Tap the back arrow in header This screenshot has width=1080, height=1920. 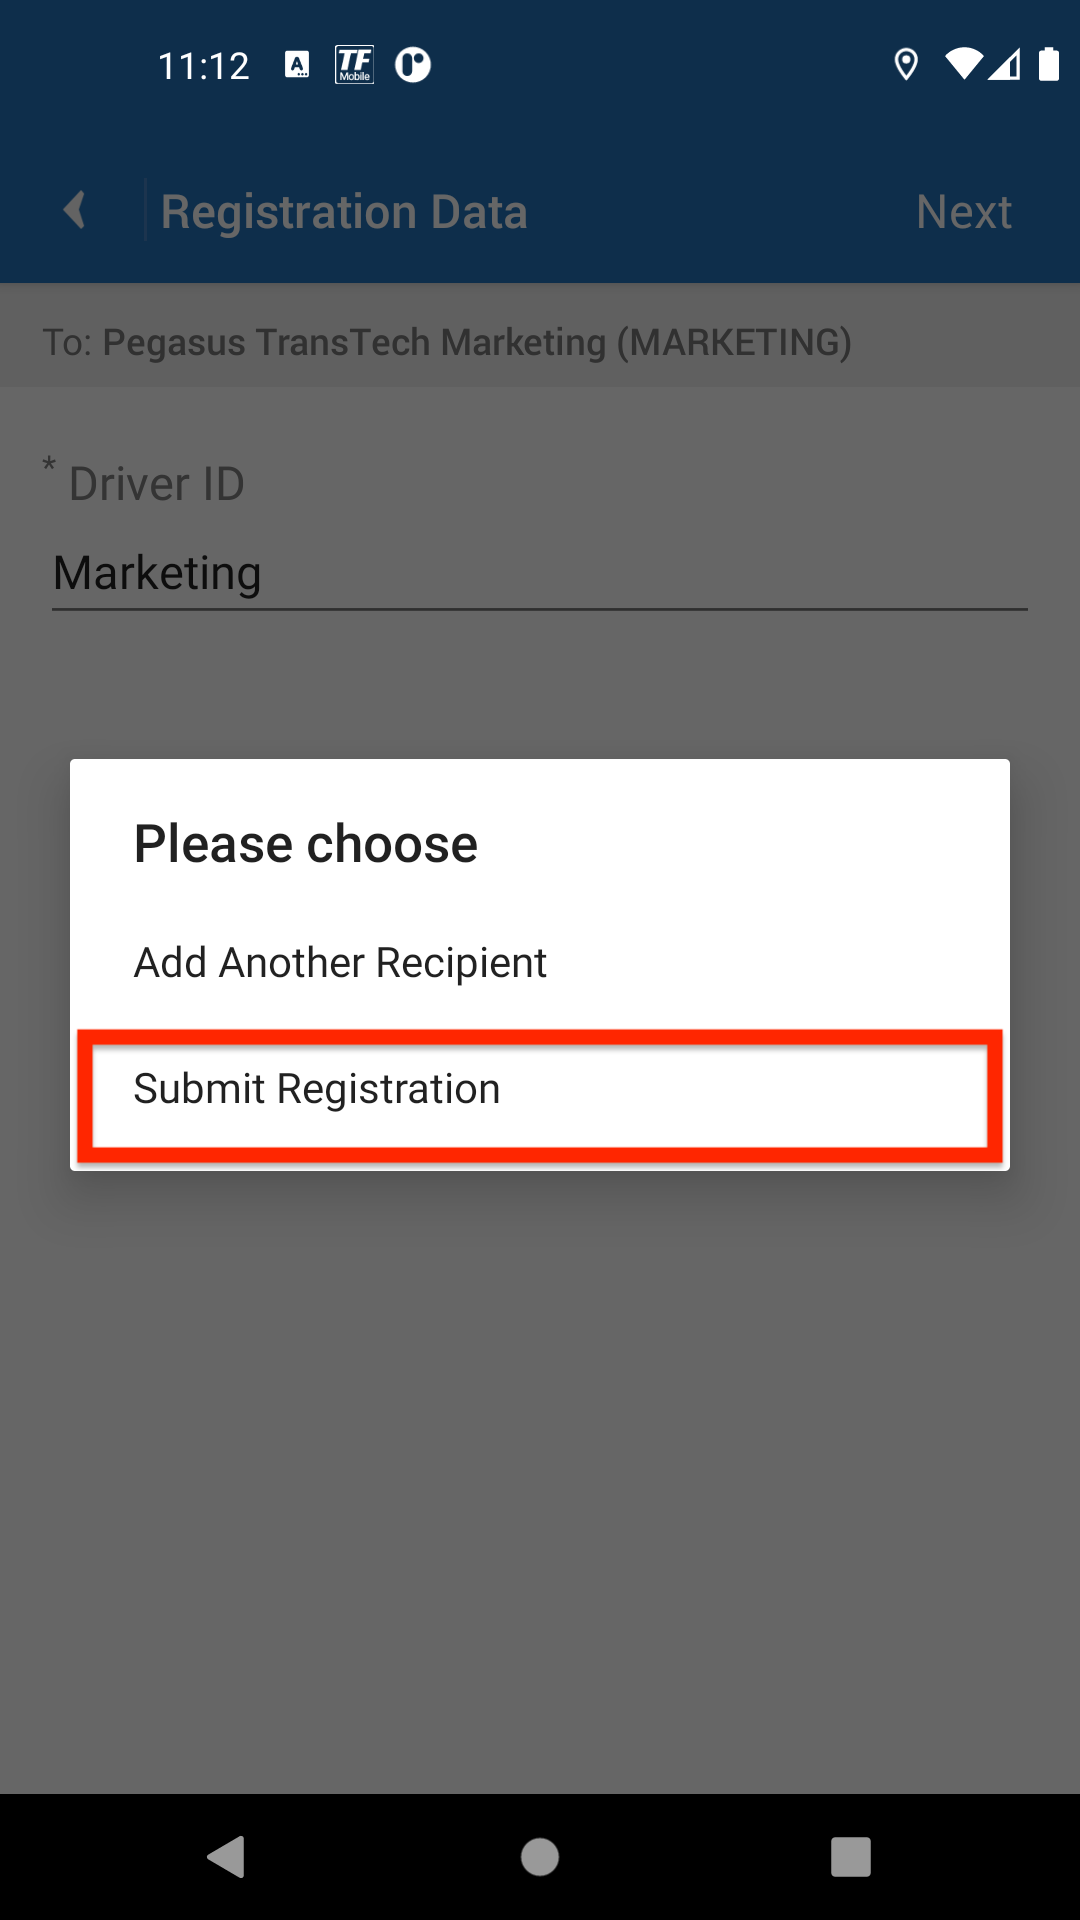pos(74,211)
